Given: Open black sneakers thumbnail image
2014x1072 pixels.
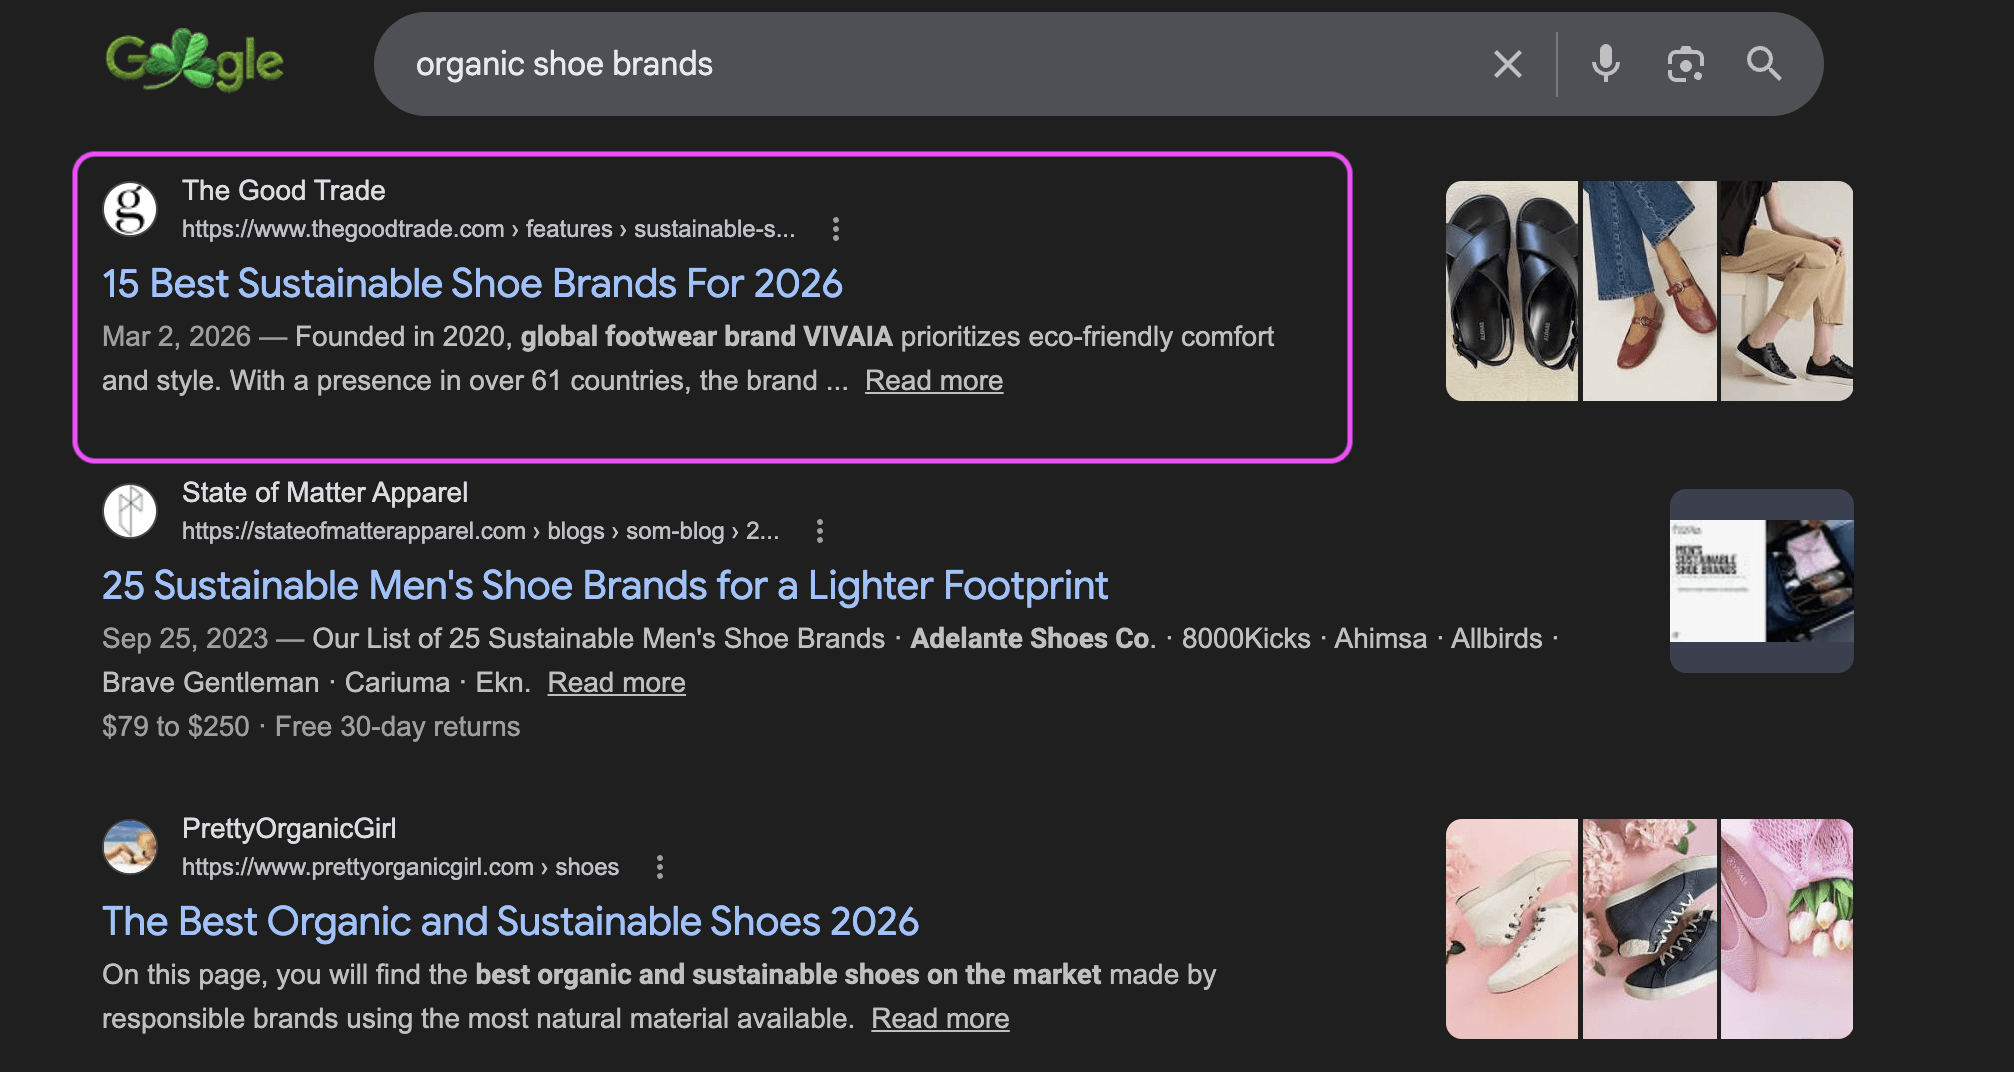Looking at the screenshot, I should (x=1787, y=291).
